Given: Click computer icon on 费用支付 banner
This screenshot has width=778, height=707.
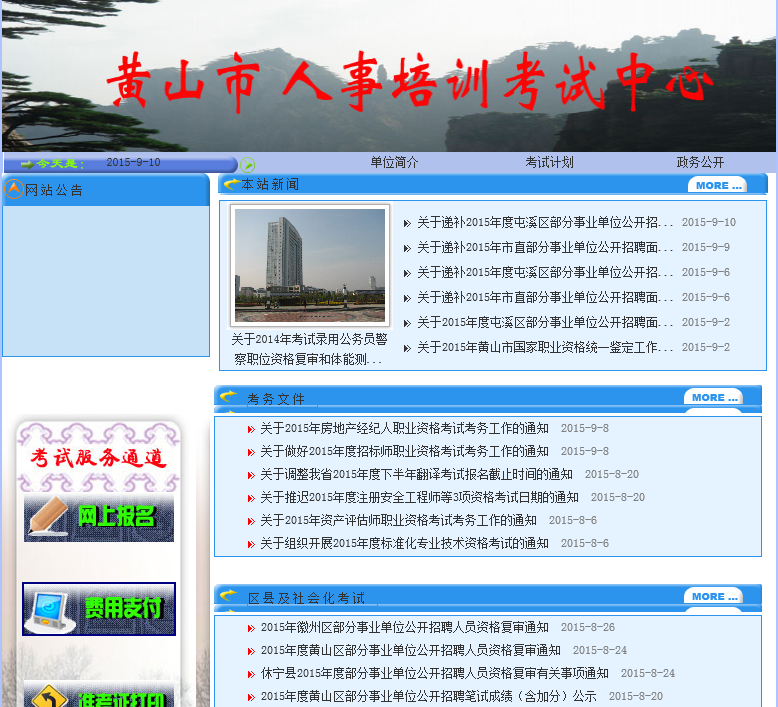Looking at the screenshot, I should click(49, 612).
